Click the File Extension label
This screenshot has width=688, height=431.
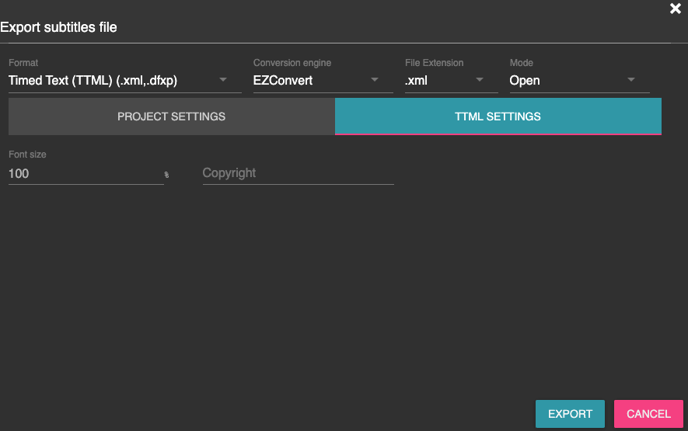tap(434, 63)
